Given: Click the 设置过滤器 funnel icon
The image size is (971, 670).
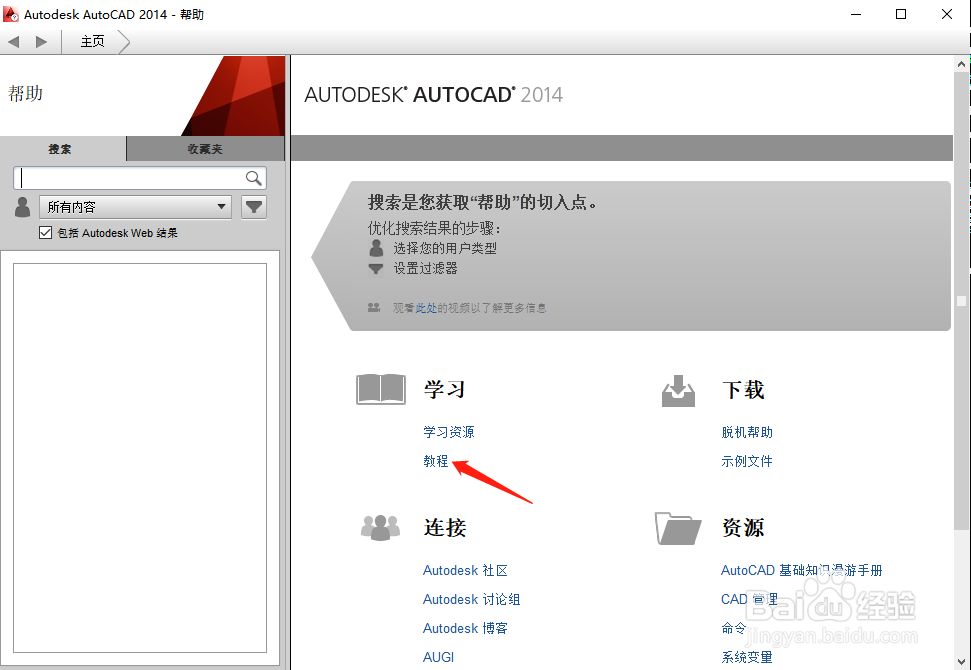Looking at the screenshot, I should pos(376,269).
